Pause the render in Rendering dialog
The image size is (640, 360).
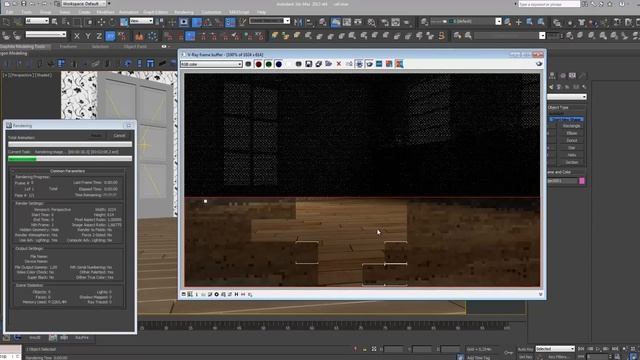point(96,136)
